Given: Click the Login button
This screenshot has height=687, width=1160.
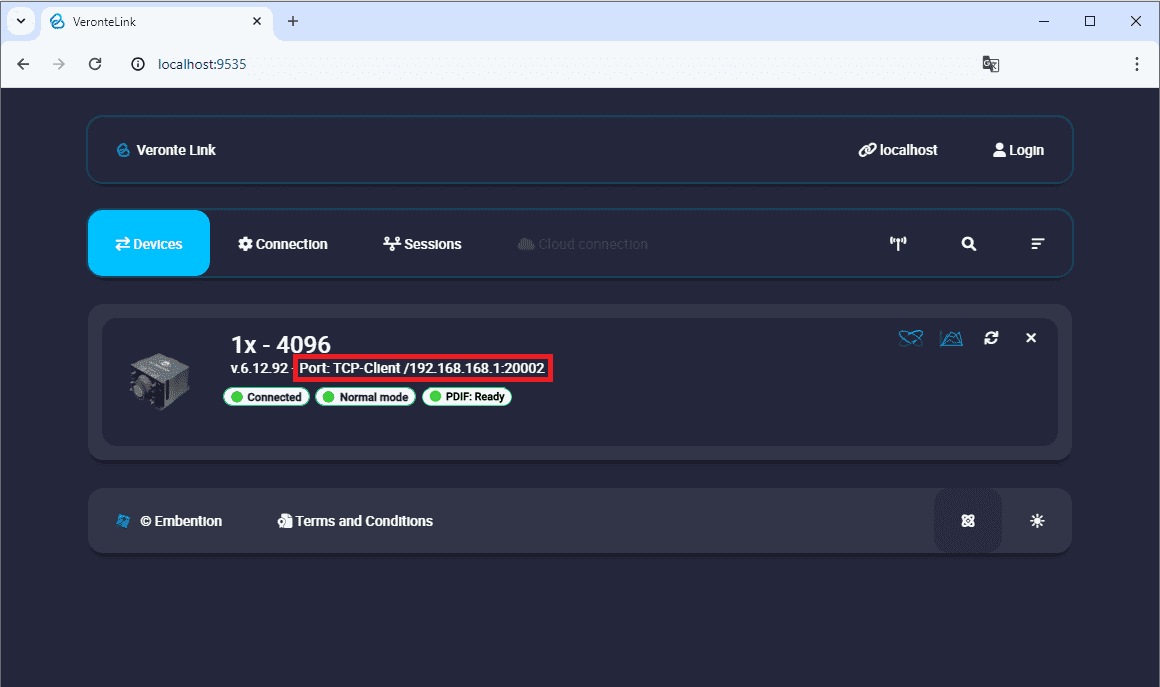Looking at the screenshot, I should point(1018,150).
